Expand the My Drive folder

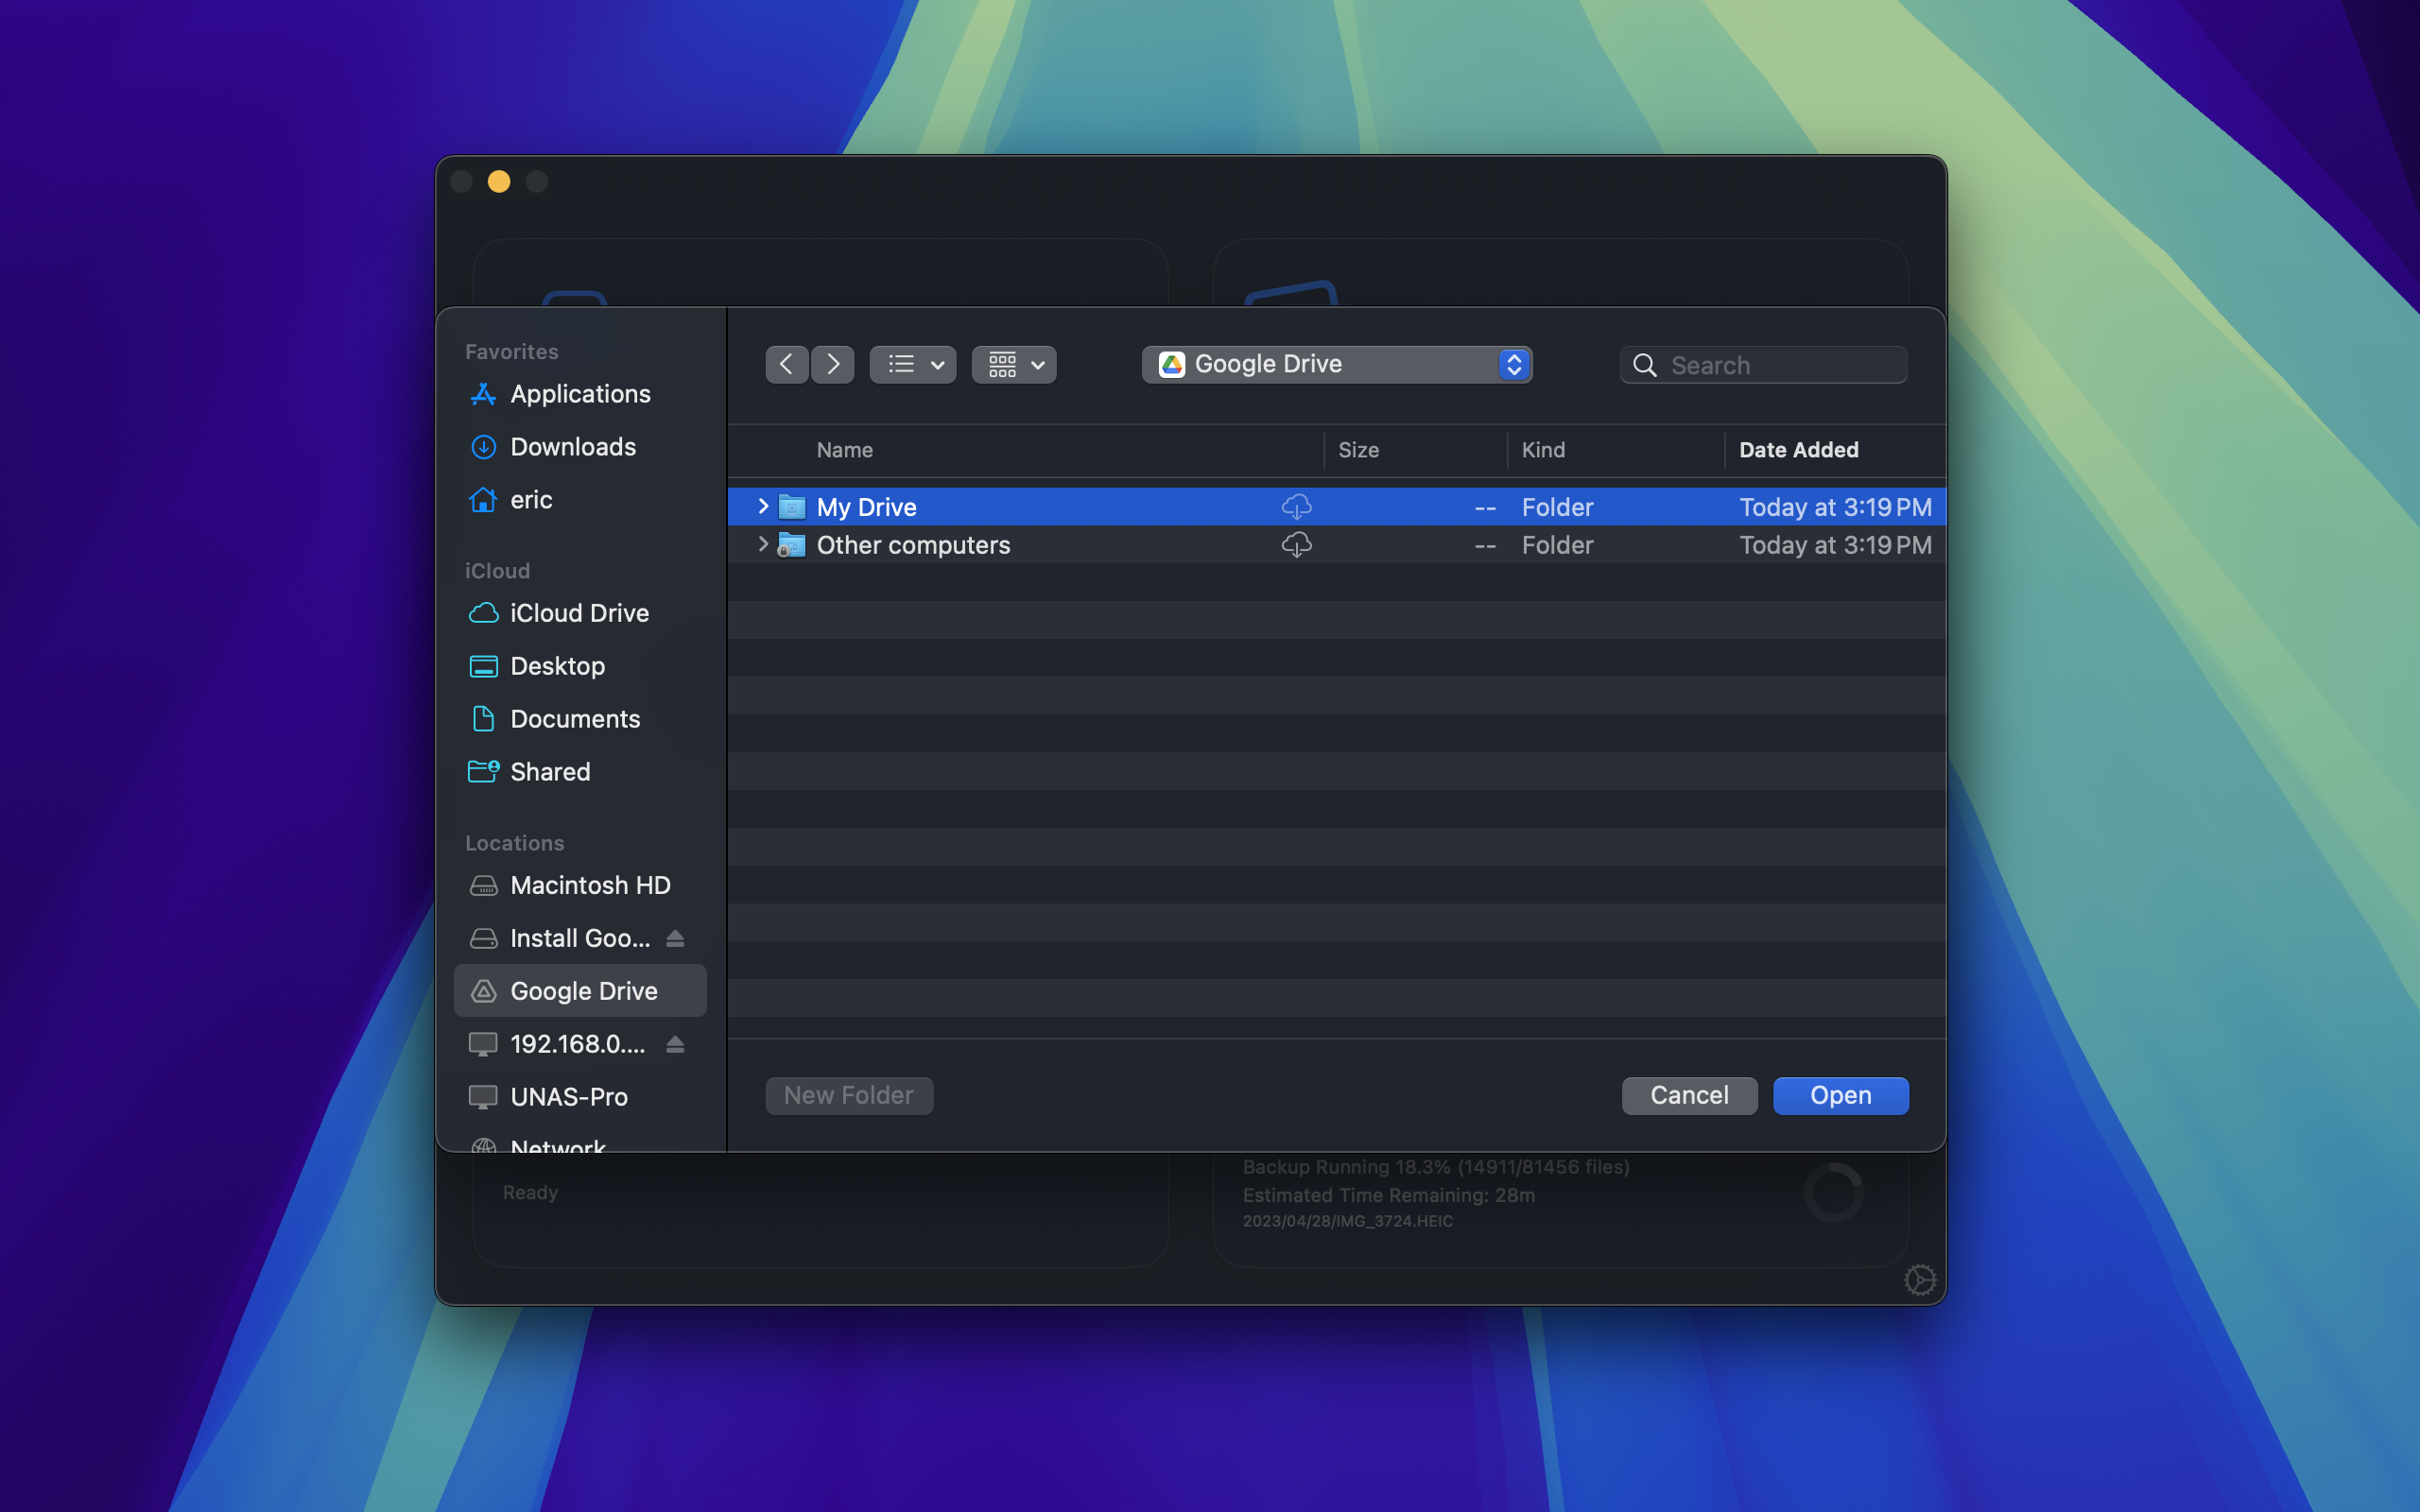[x=763, y=507]
